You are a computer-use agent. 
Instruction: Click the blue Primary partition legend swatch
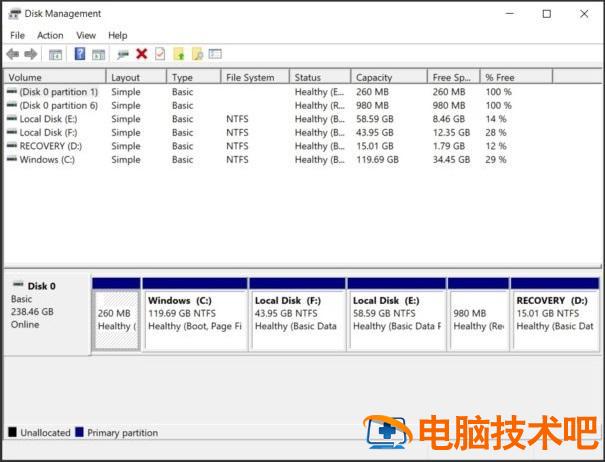tap(79, 432)
